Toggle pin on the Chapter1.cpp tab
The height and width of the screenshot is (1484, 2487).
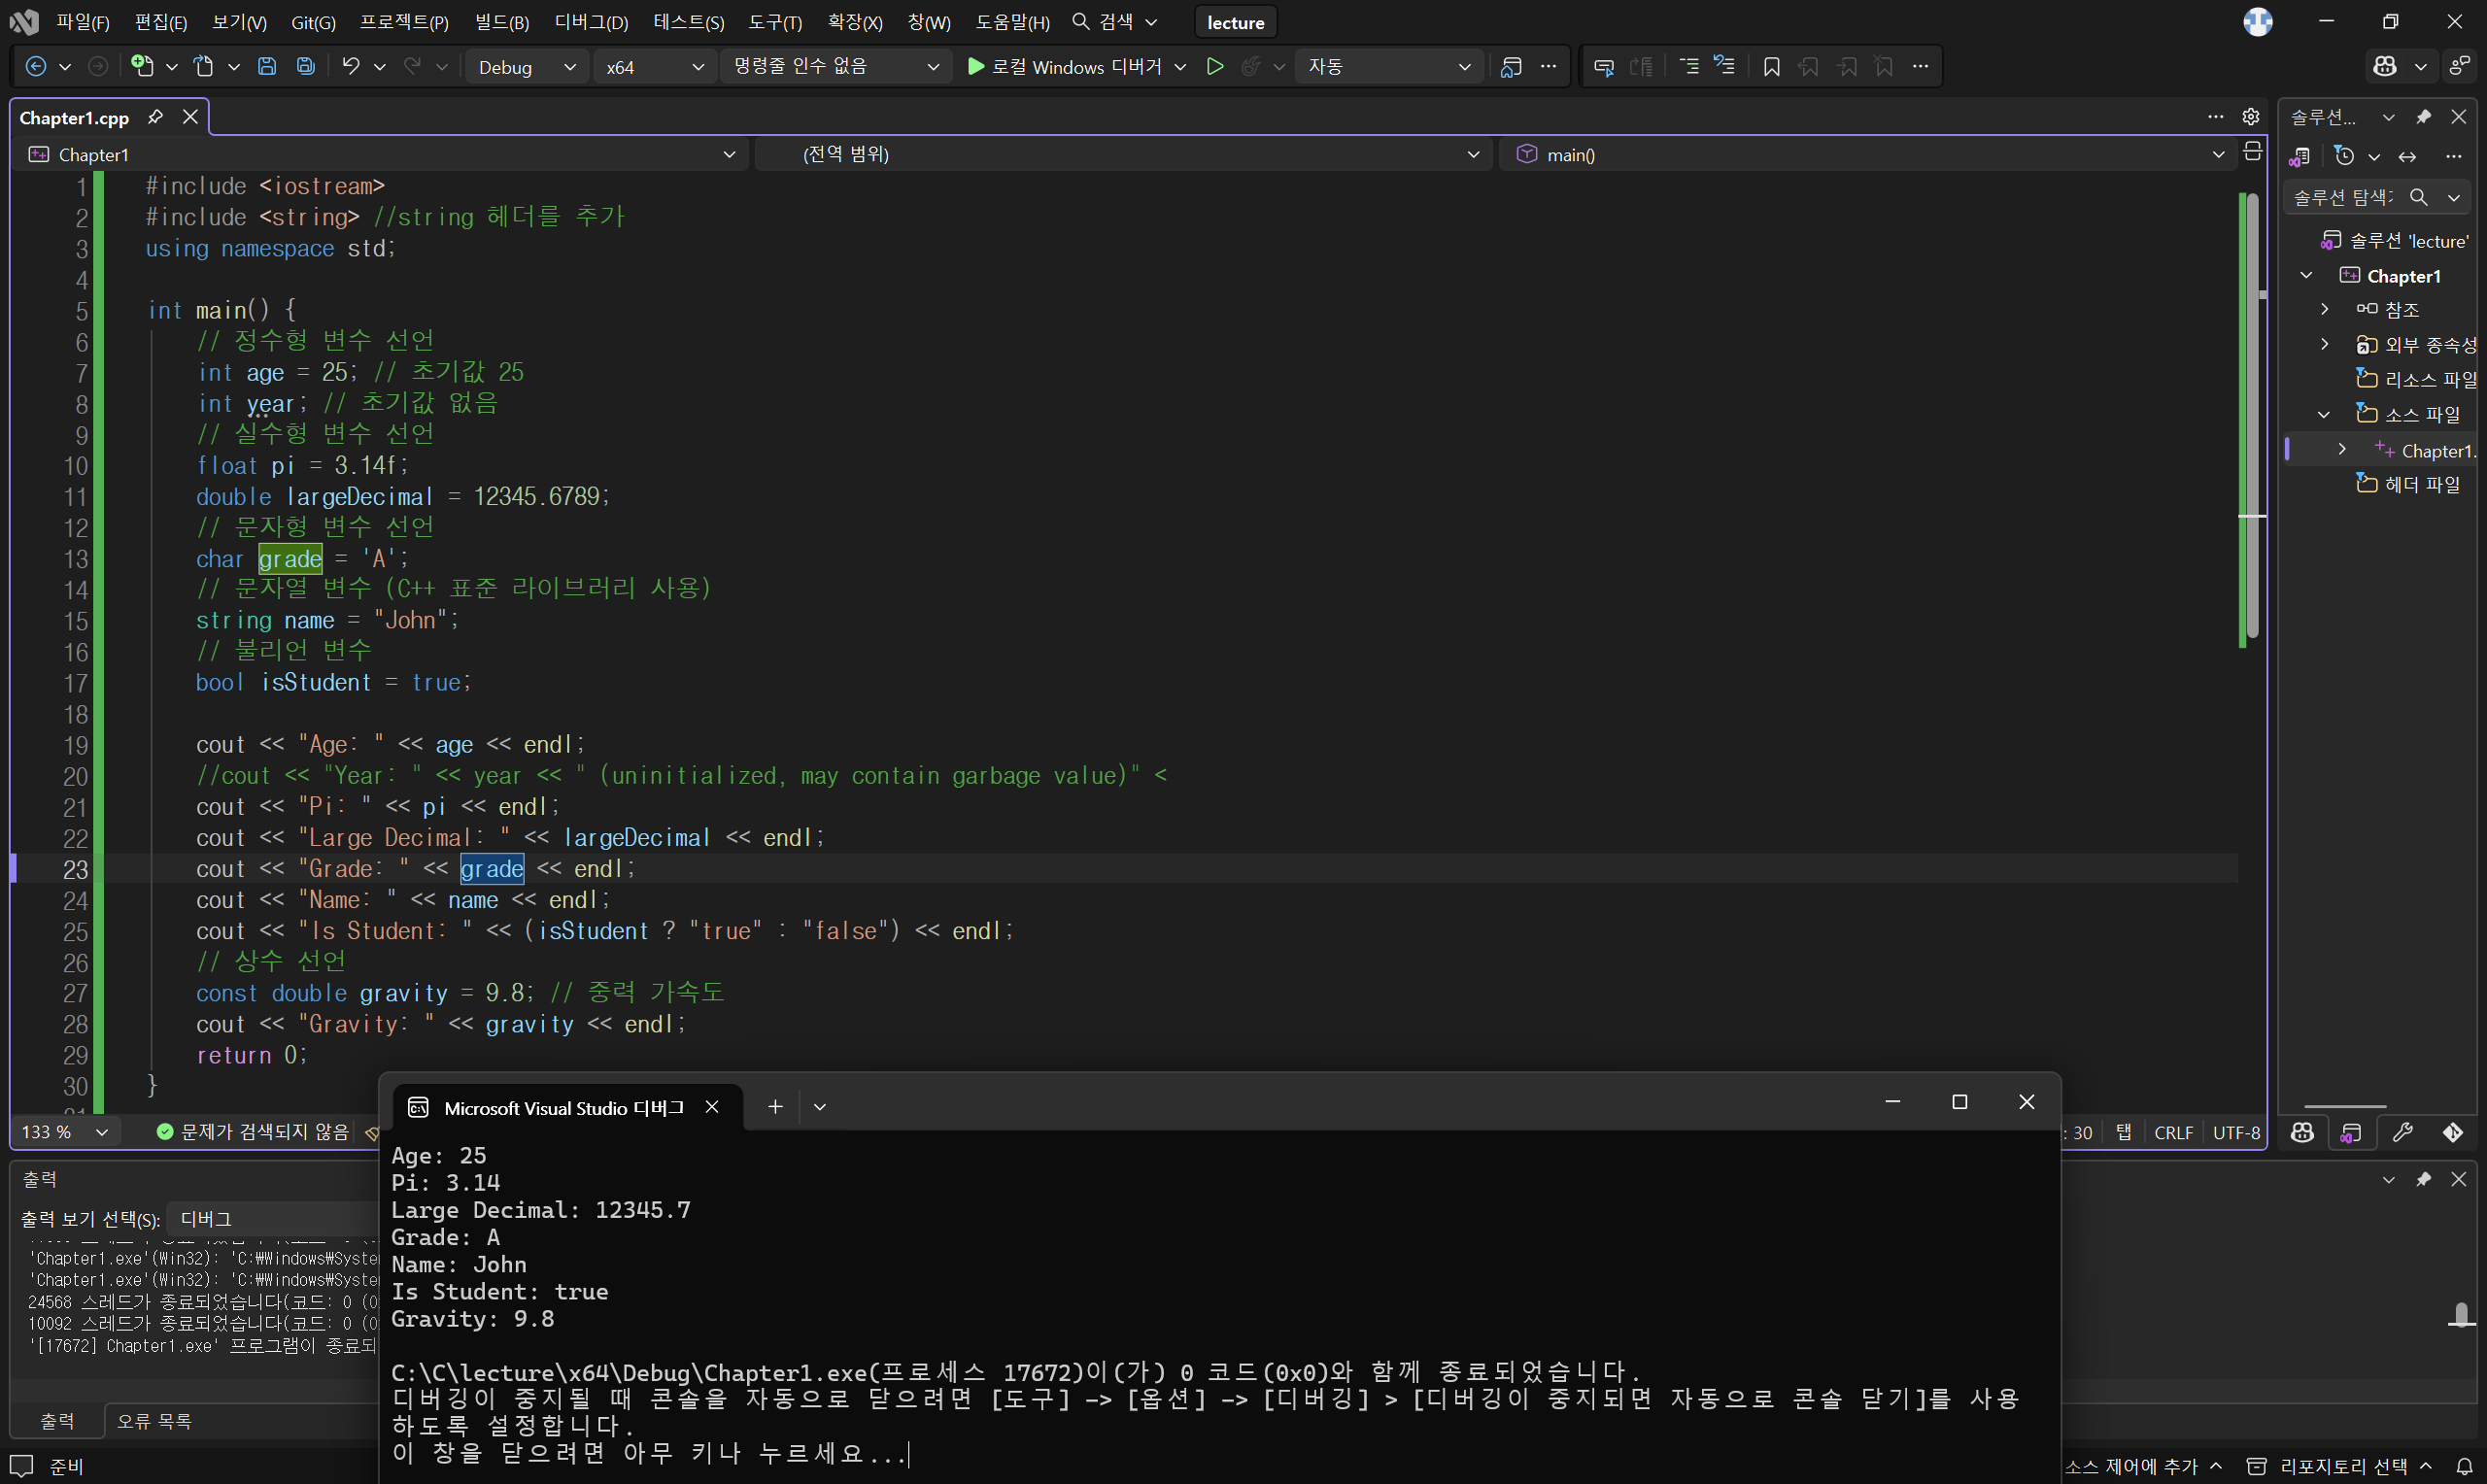pyautogui.click(x=155, y=117)
